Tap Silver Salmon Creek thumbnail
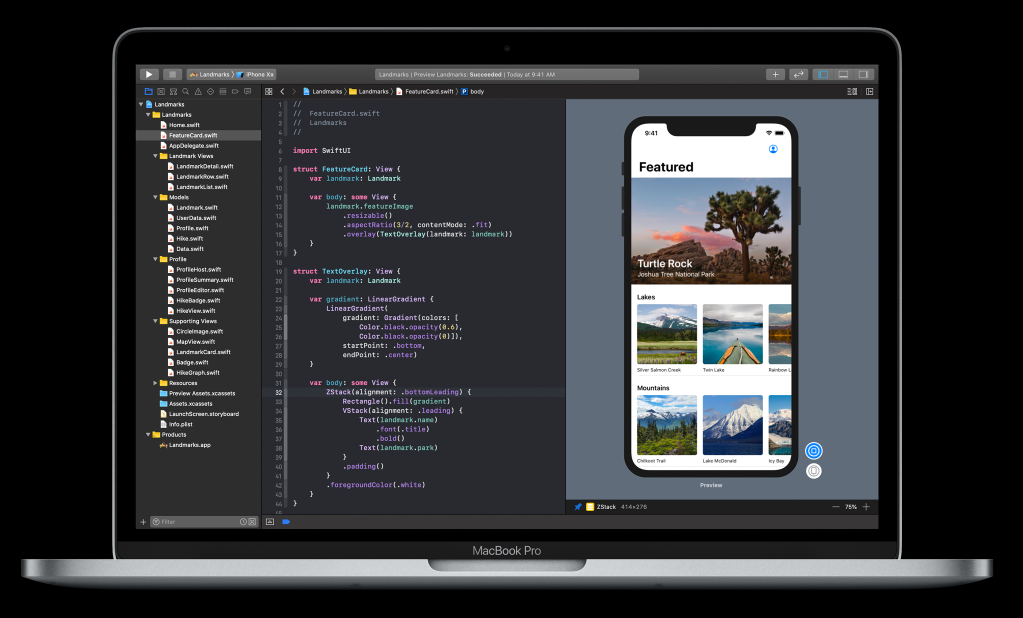 (x=667, y=334)
